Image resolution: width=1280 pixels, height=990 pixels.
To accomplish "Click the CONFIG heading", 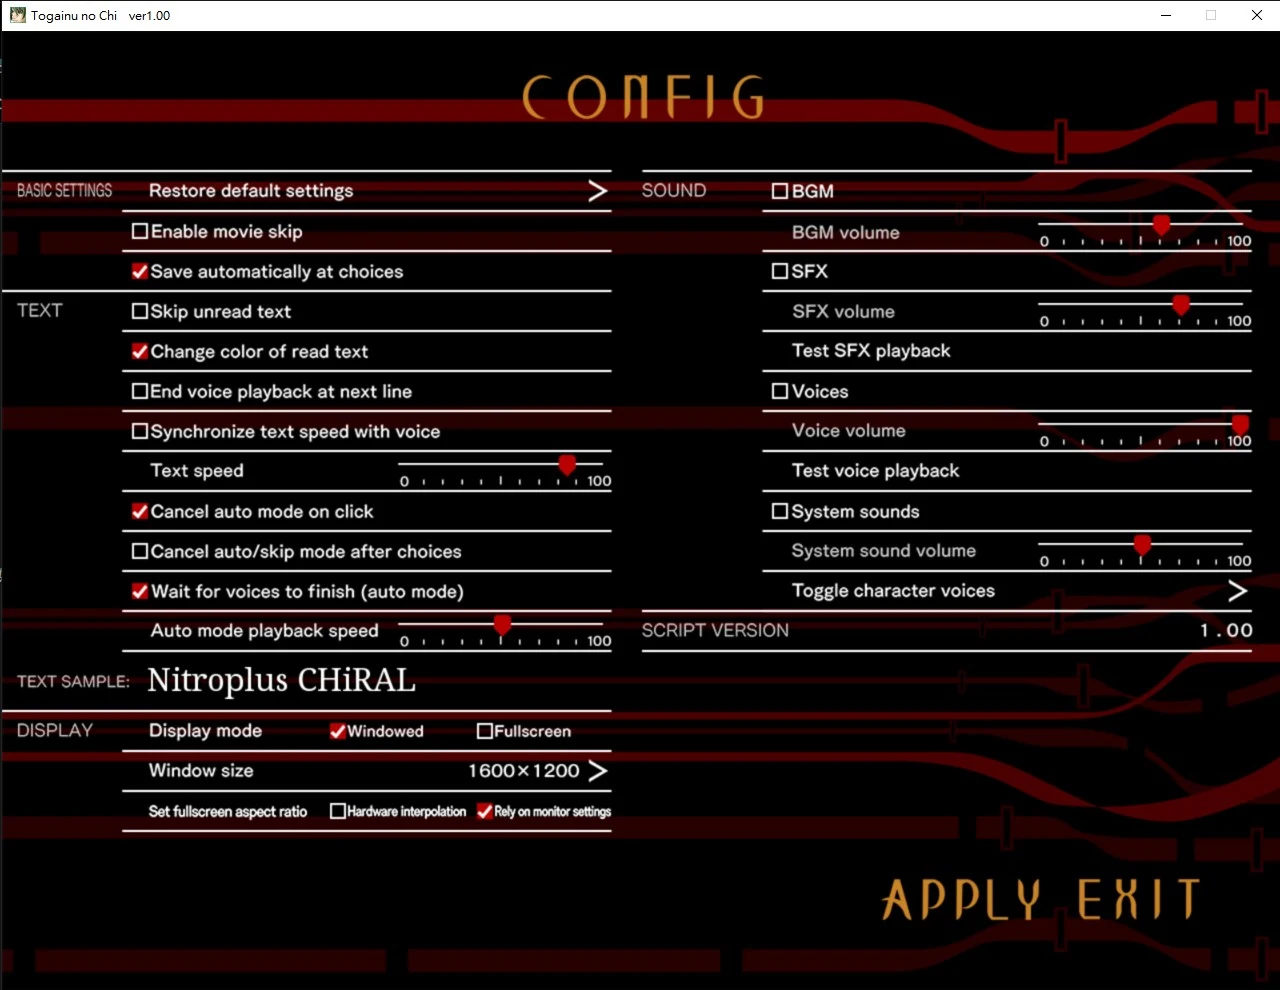I will point(644,97).
